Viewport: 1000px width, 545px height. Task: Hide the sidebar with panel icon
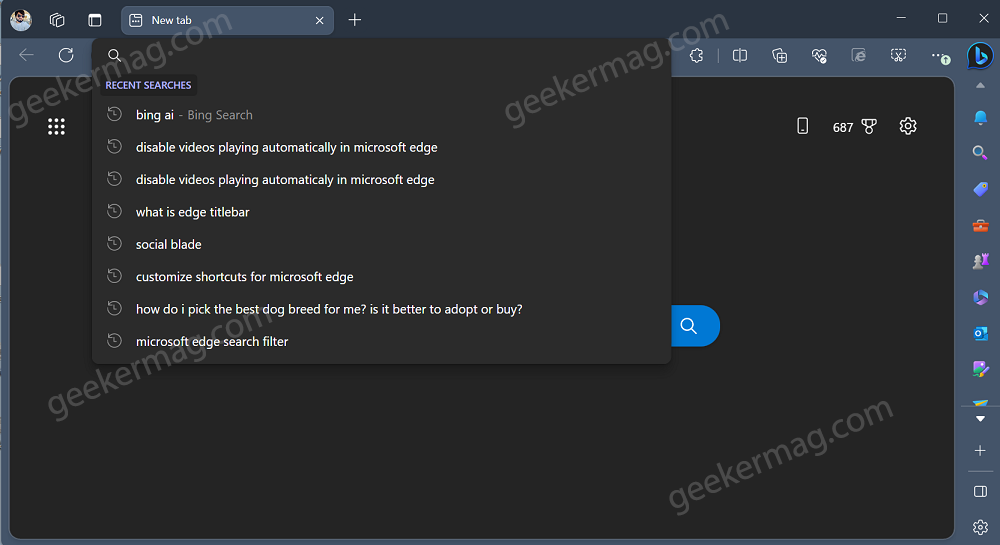[980, 491]
